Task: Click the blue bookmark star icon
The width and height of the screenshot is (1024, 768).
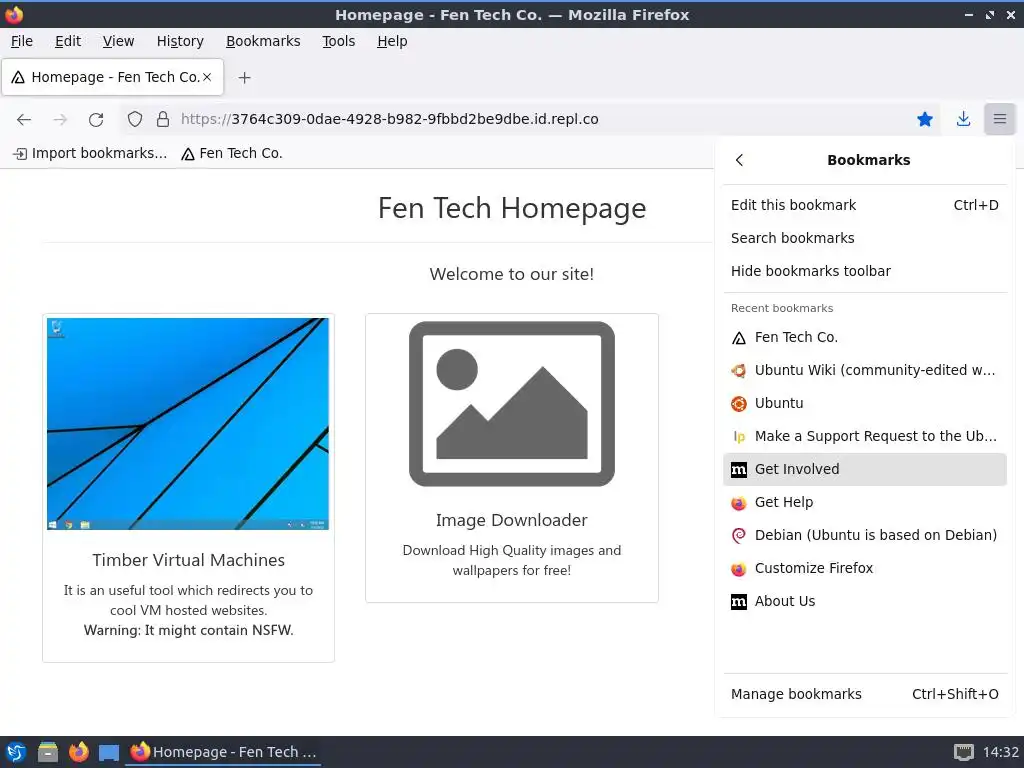Action: [925, 120]
